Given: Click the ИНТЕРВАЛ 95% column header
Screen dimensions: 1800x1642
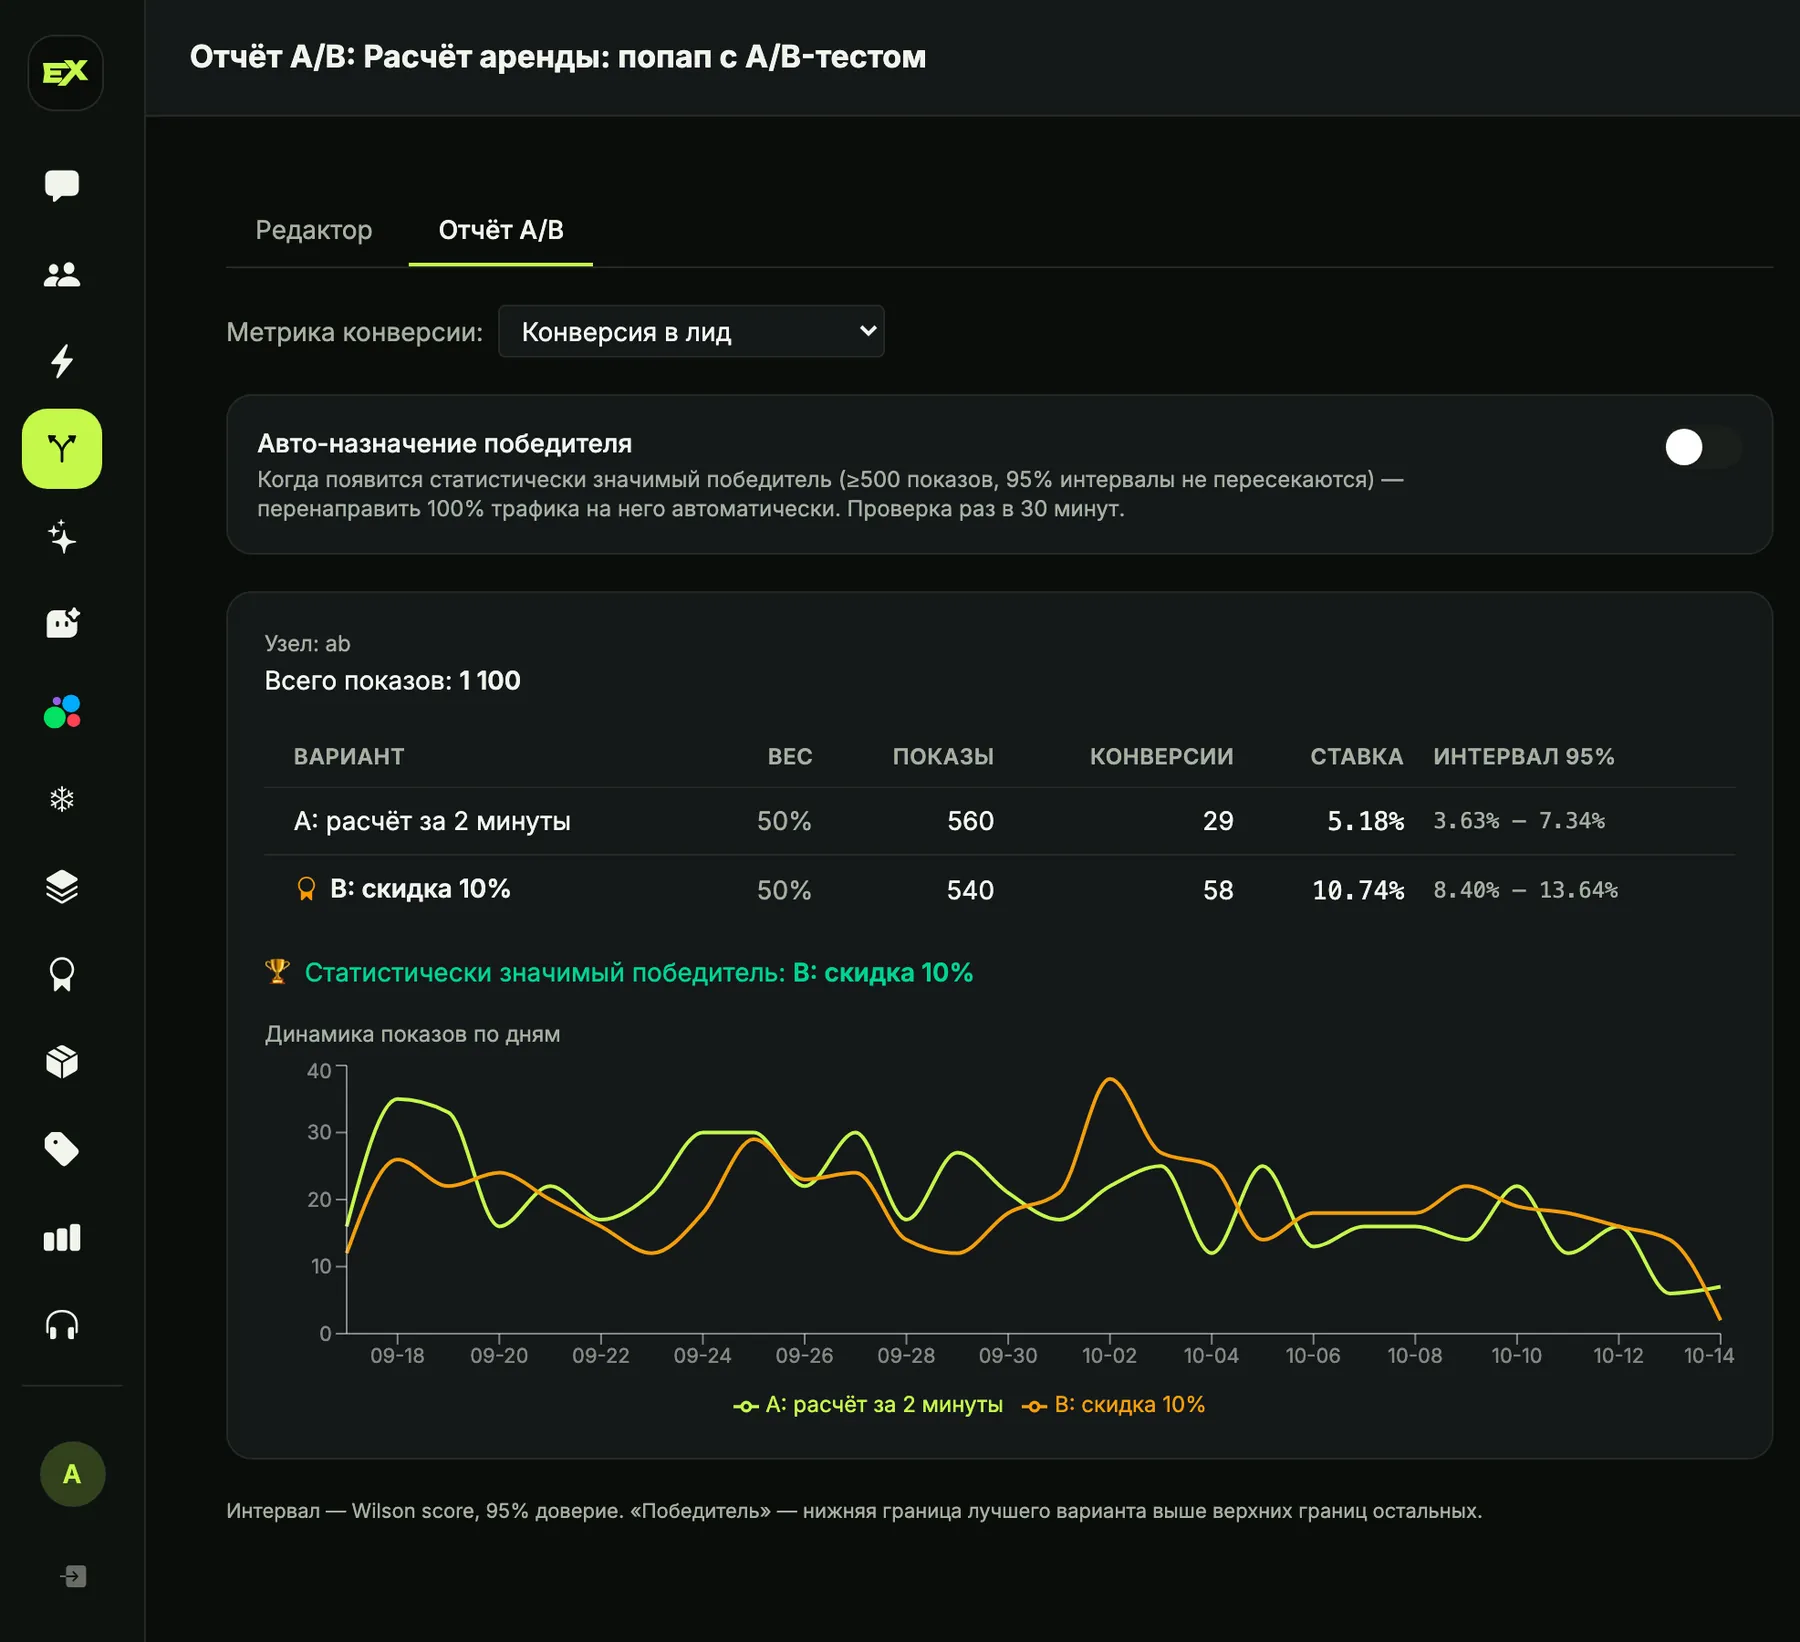Looking at the screenshot, I should tap(1524, 757).
